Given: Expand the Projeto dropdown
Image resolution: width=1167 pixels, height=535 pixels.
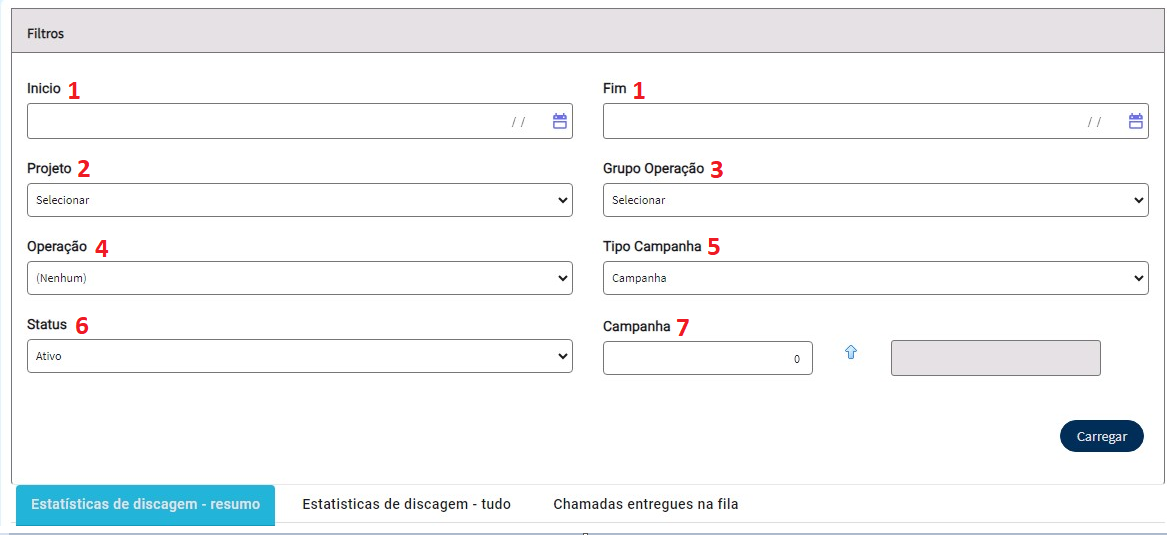Looking at the screenshot, I should tap(300, 200).
